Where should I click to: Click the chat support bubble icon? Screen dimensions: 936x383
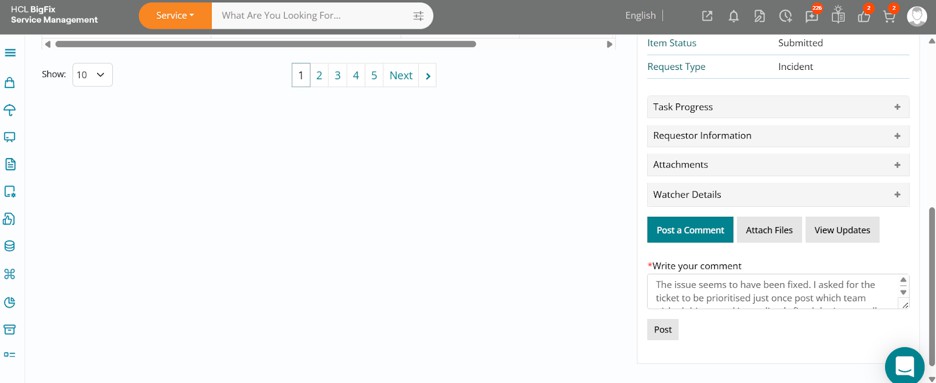[x=904, y=365]
